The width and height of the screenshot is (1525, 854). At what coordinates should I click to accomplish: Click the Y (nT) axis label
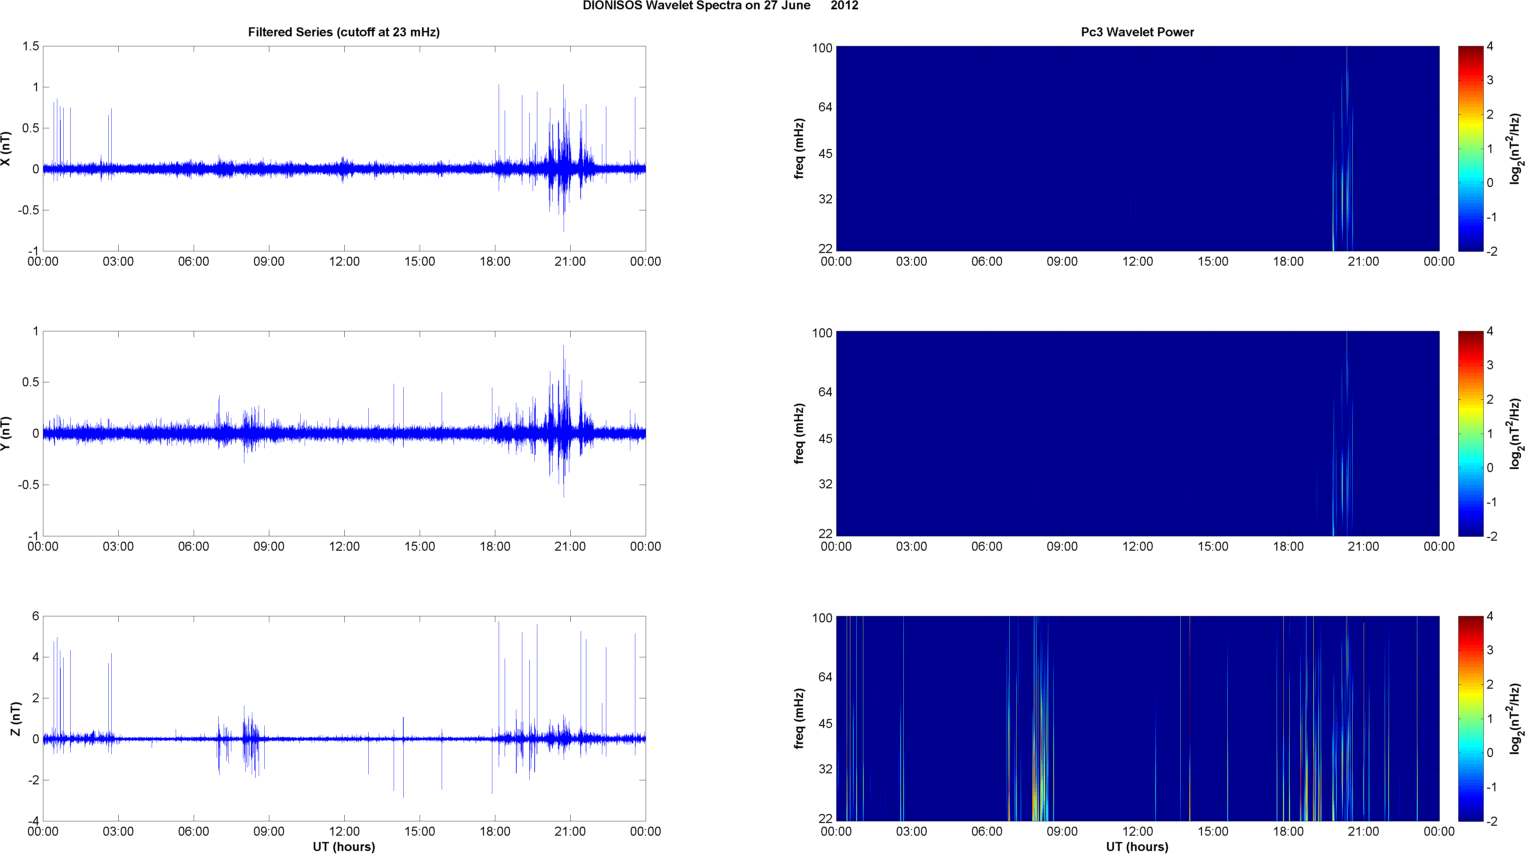point(6,434)
